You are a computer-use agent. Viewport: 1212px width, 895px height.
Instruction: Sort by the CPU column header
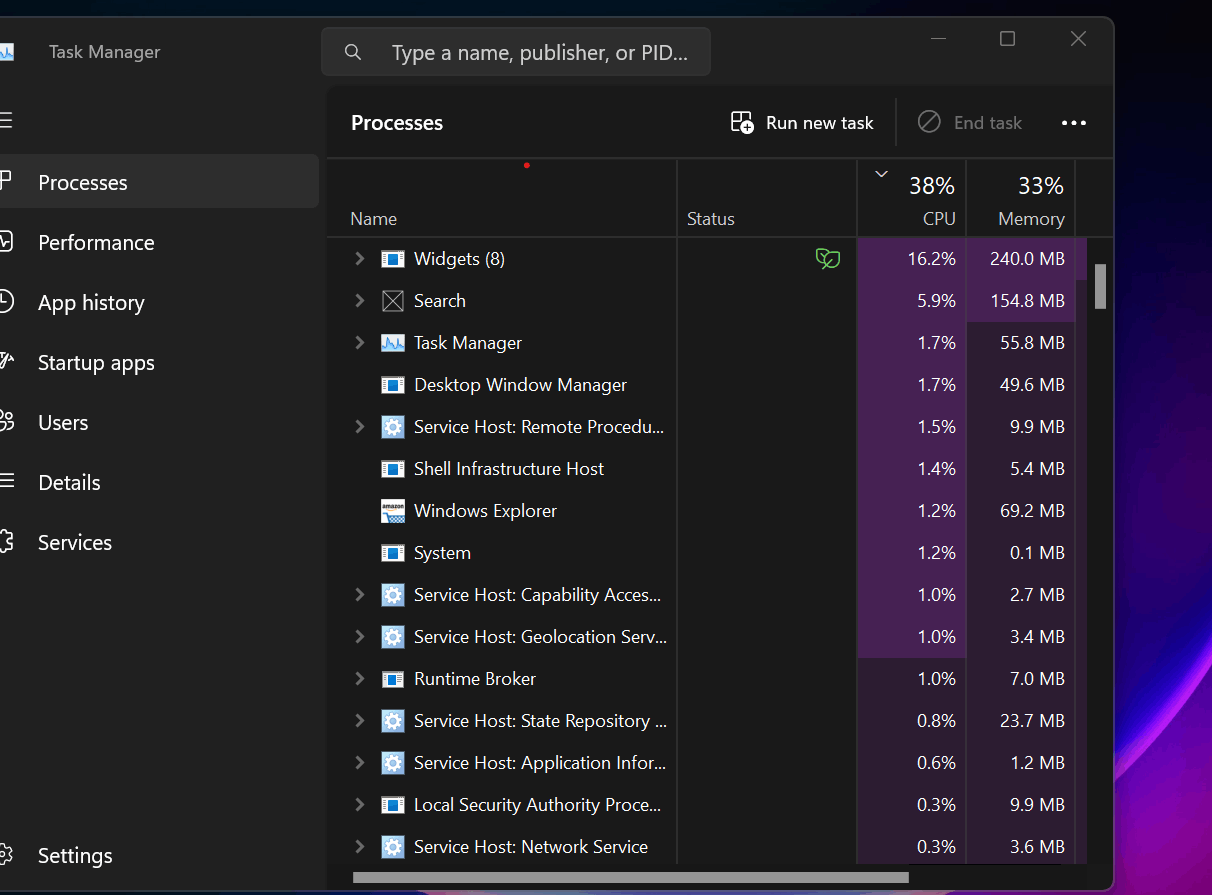pos(912,199)
